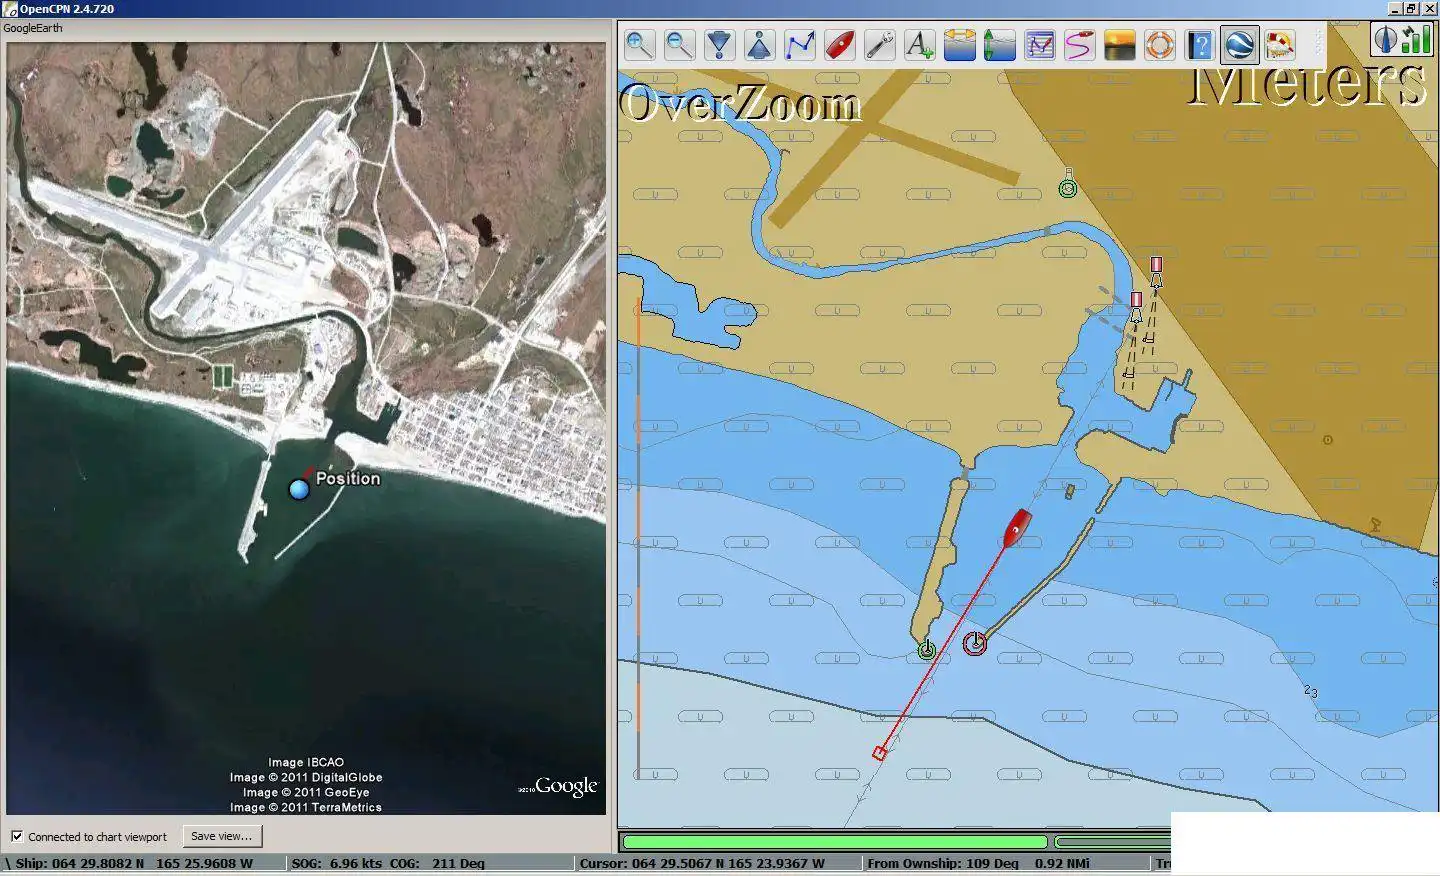Click the From Ownship bearing and distance readout

(x=978, y=863)
